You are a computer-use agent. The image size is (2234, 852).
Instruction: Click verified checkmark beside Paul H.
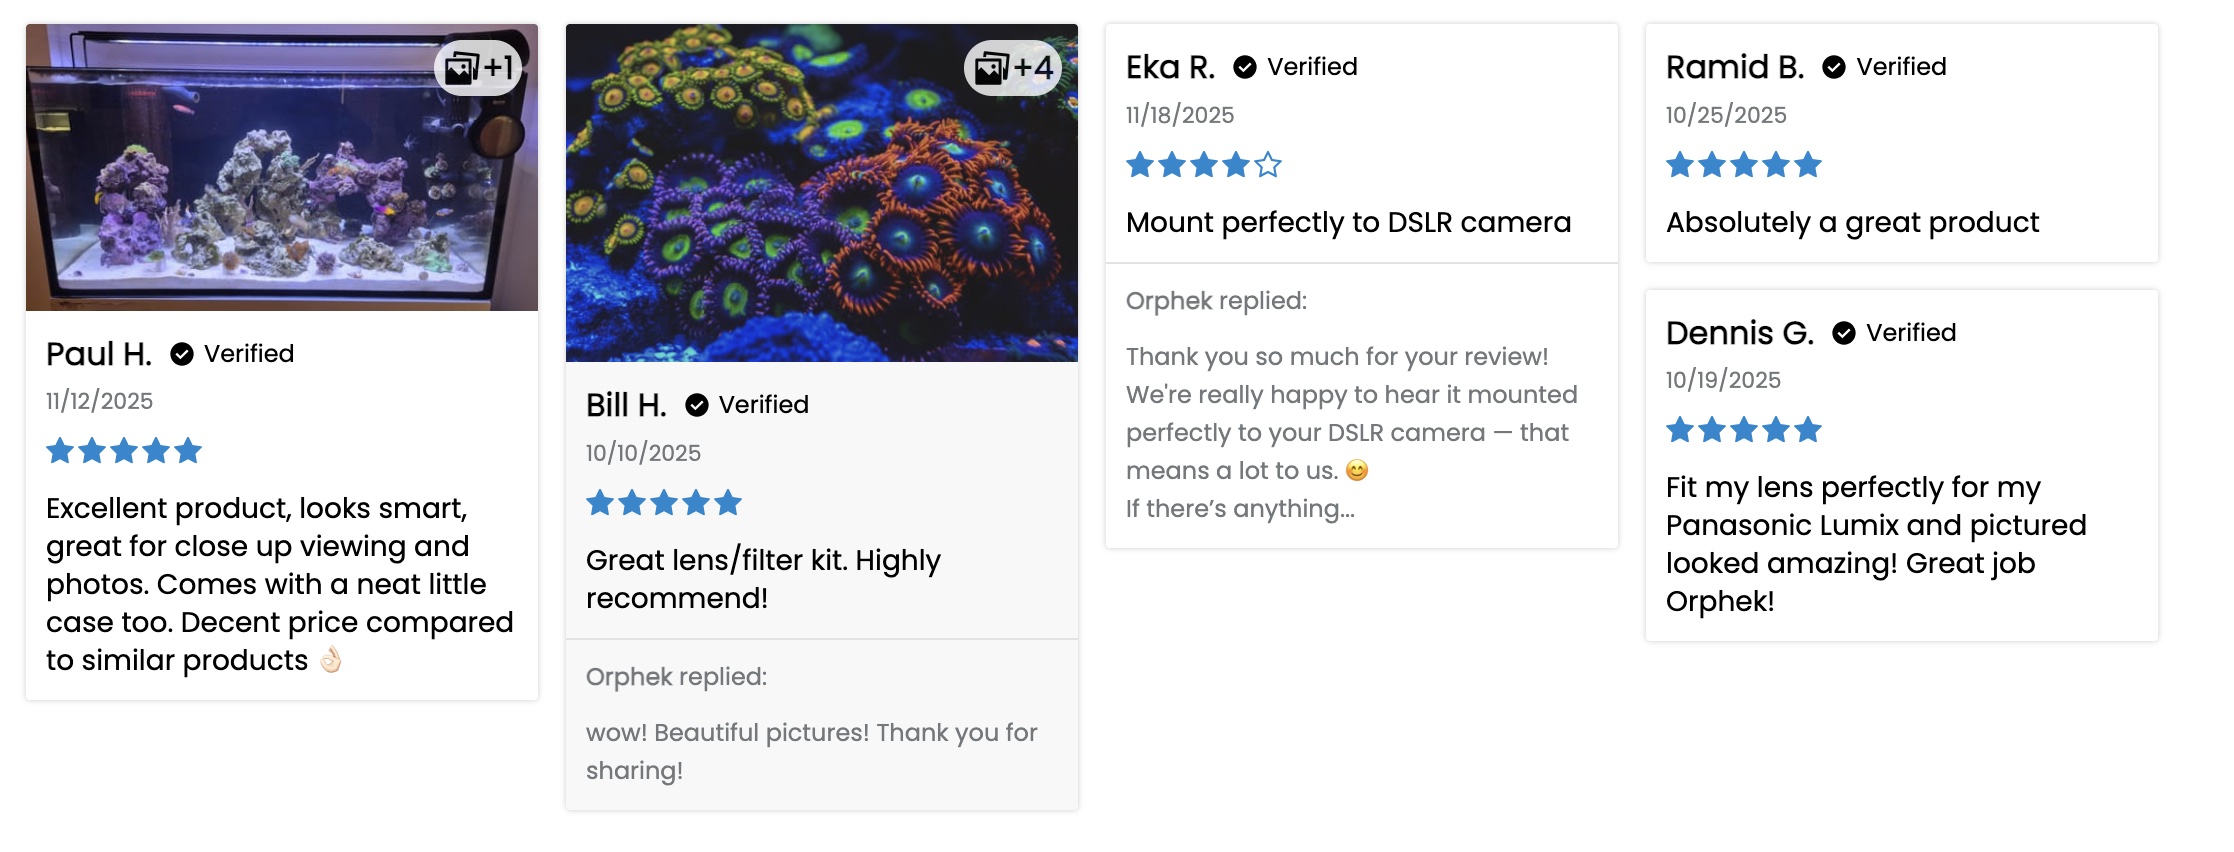tap(182, 354)
